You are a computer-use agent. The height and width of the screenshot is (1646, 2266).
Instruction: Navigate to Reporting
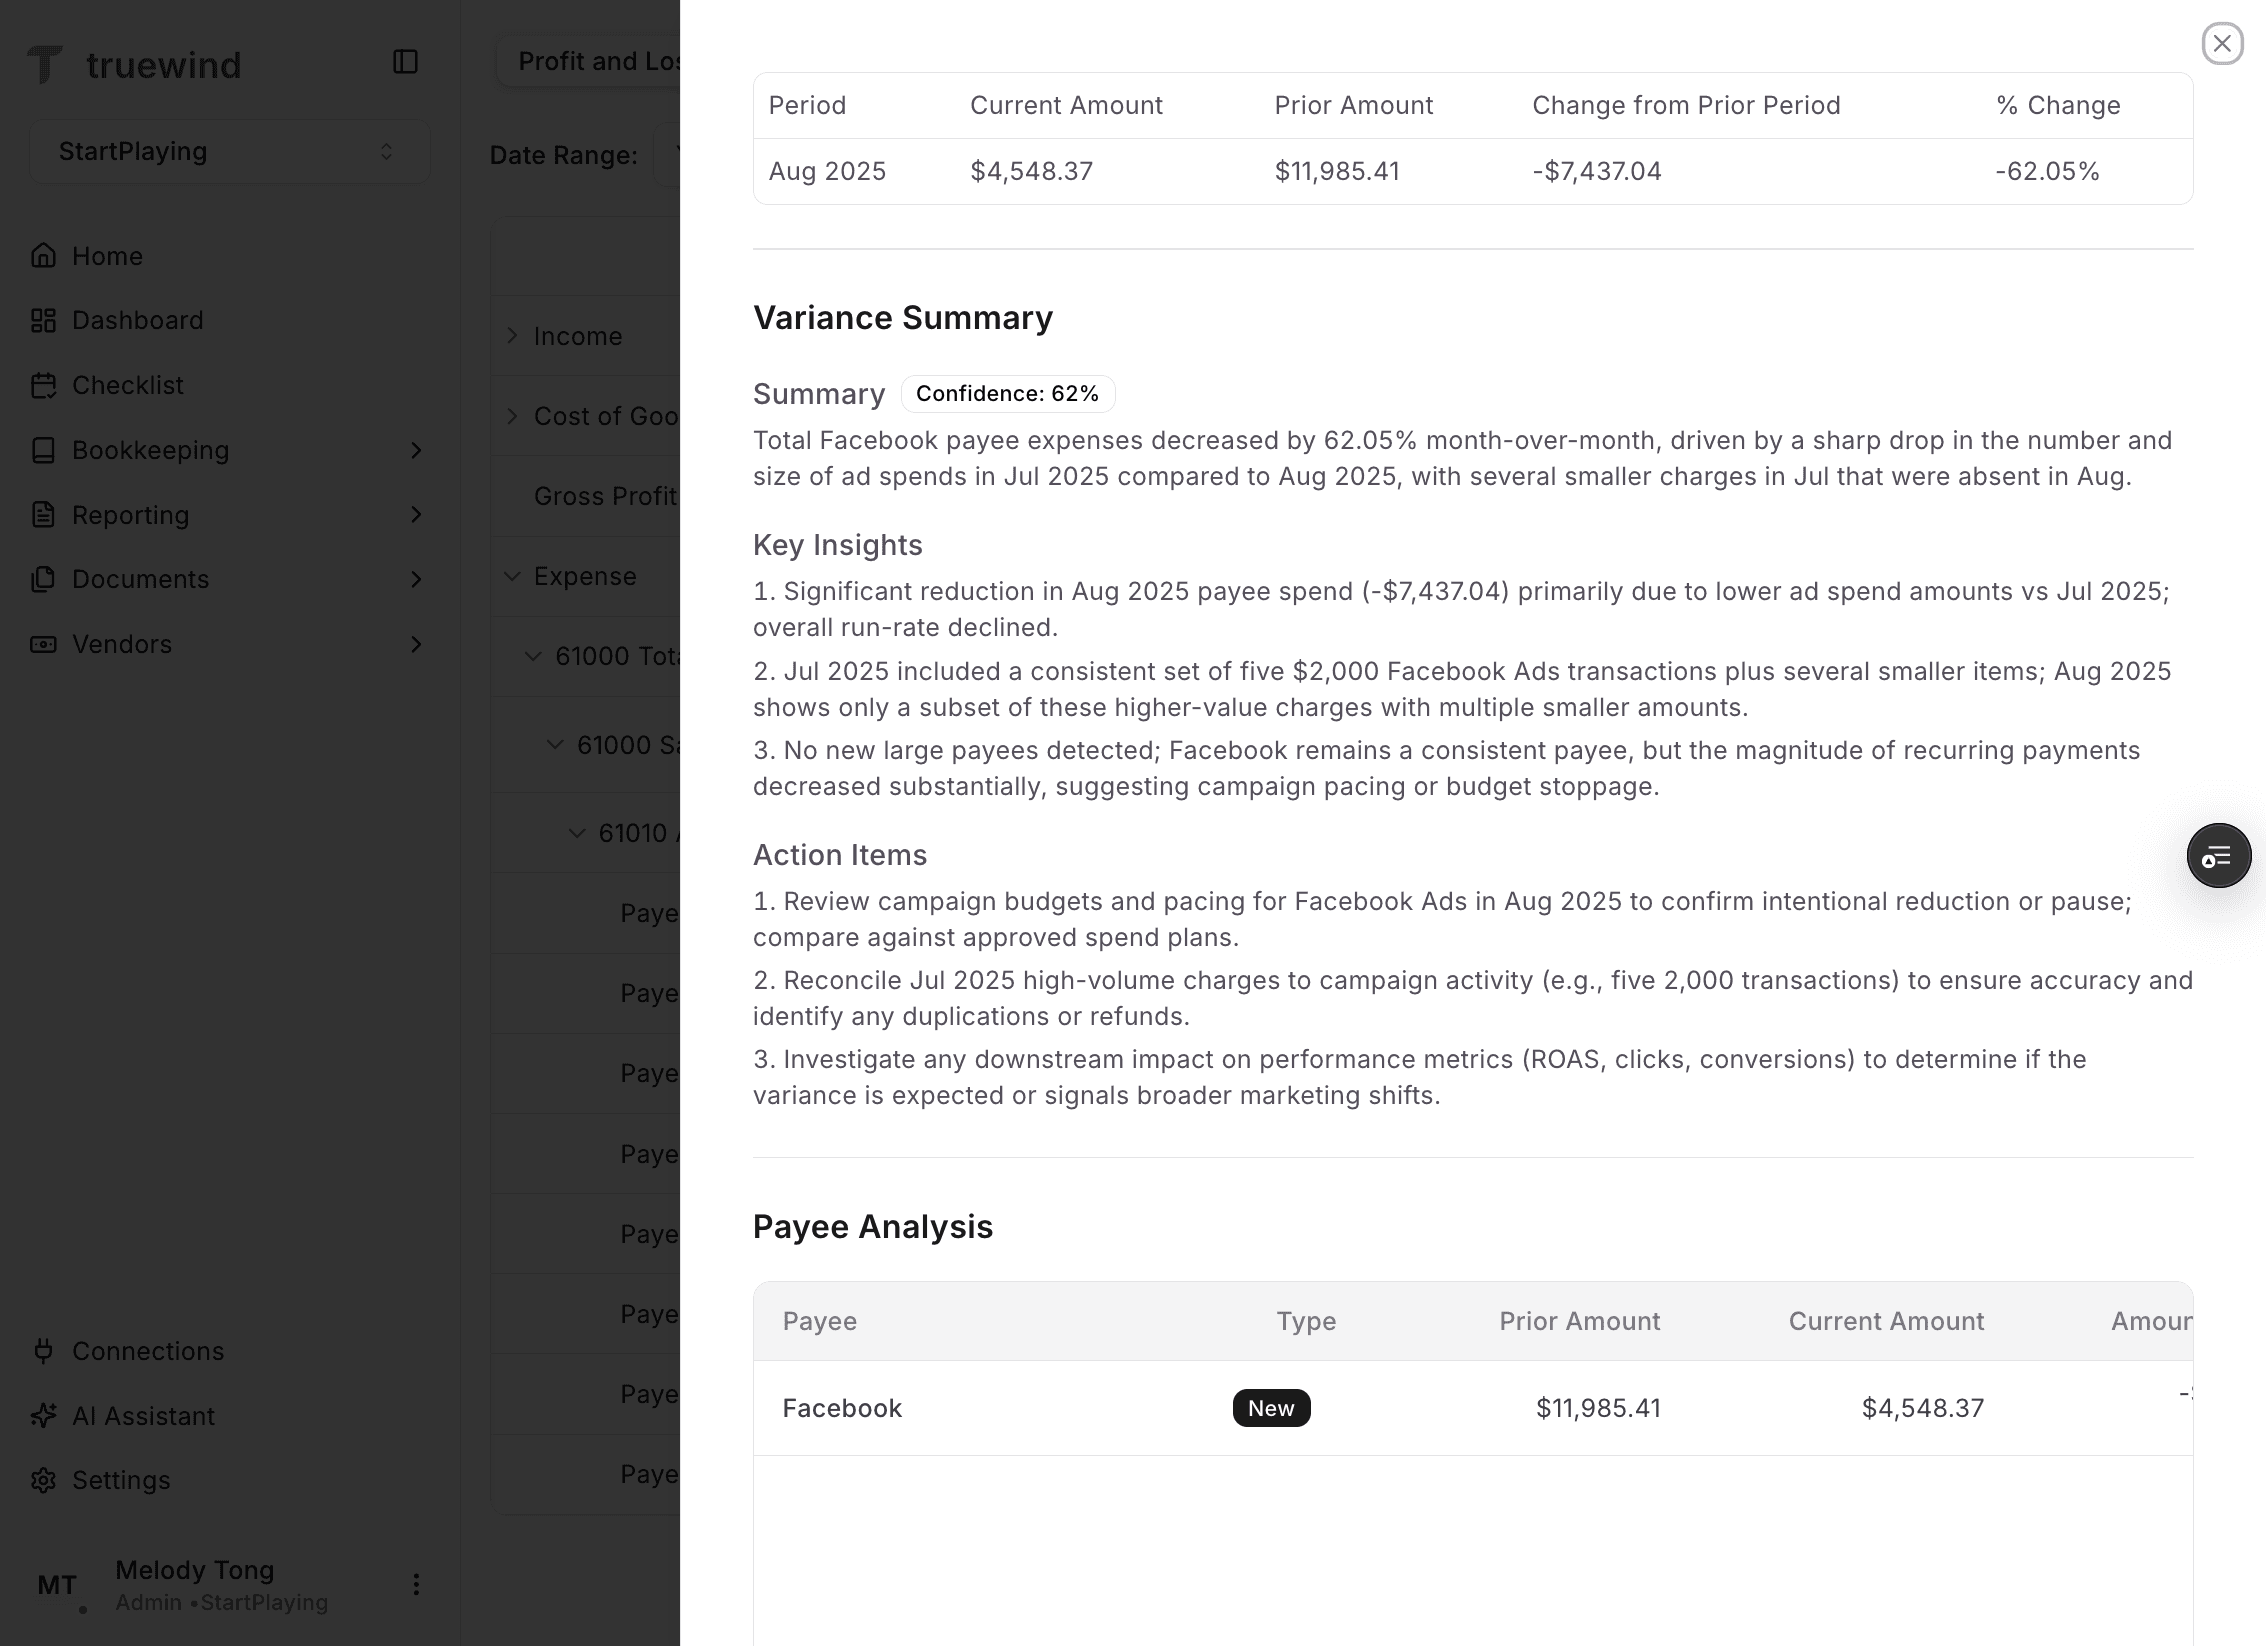click(x=131, y=515)
